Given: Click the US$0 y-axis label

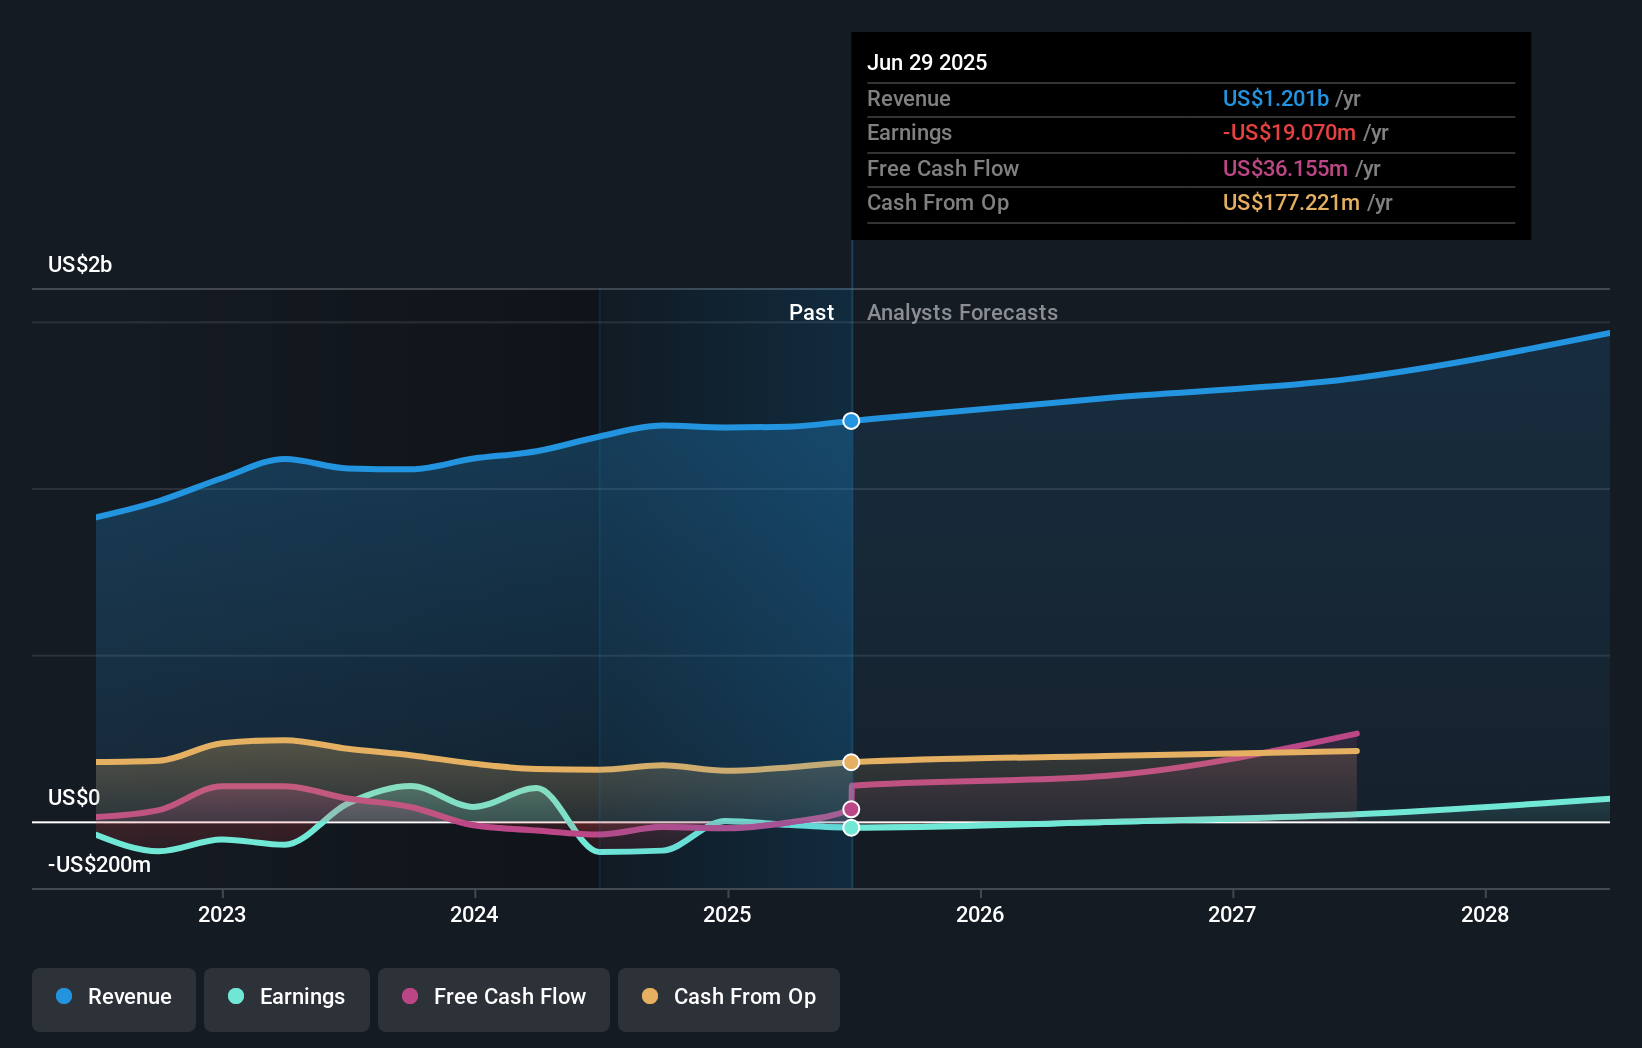Looking at the screenshot, I should coord(74,797).
